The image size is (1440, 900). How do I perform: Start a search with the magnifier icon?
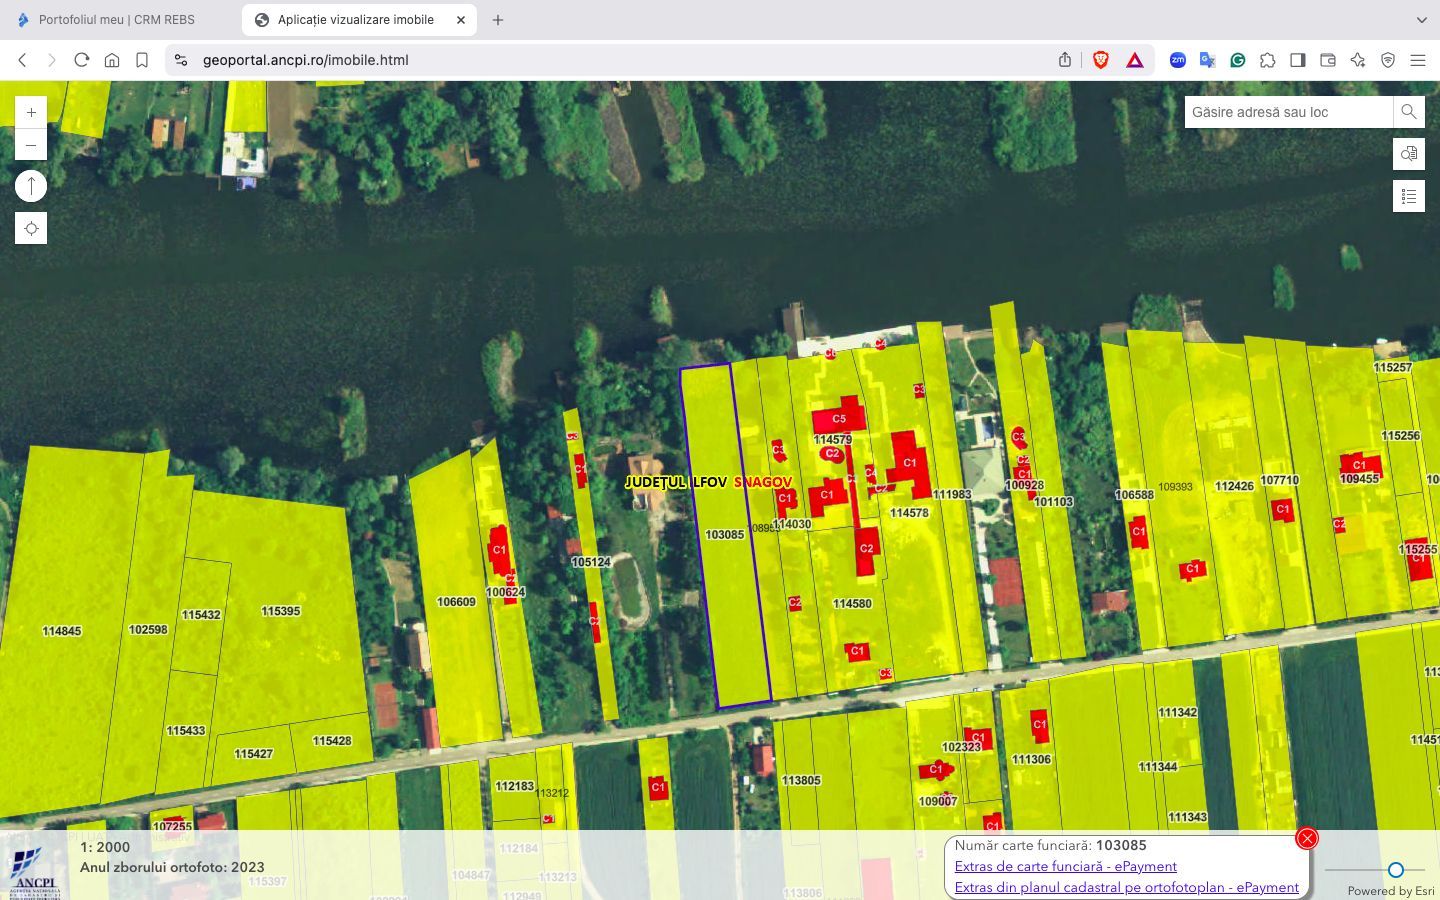(x=1409, y=112)
